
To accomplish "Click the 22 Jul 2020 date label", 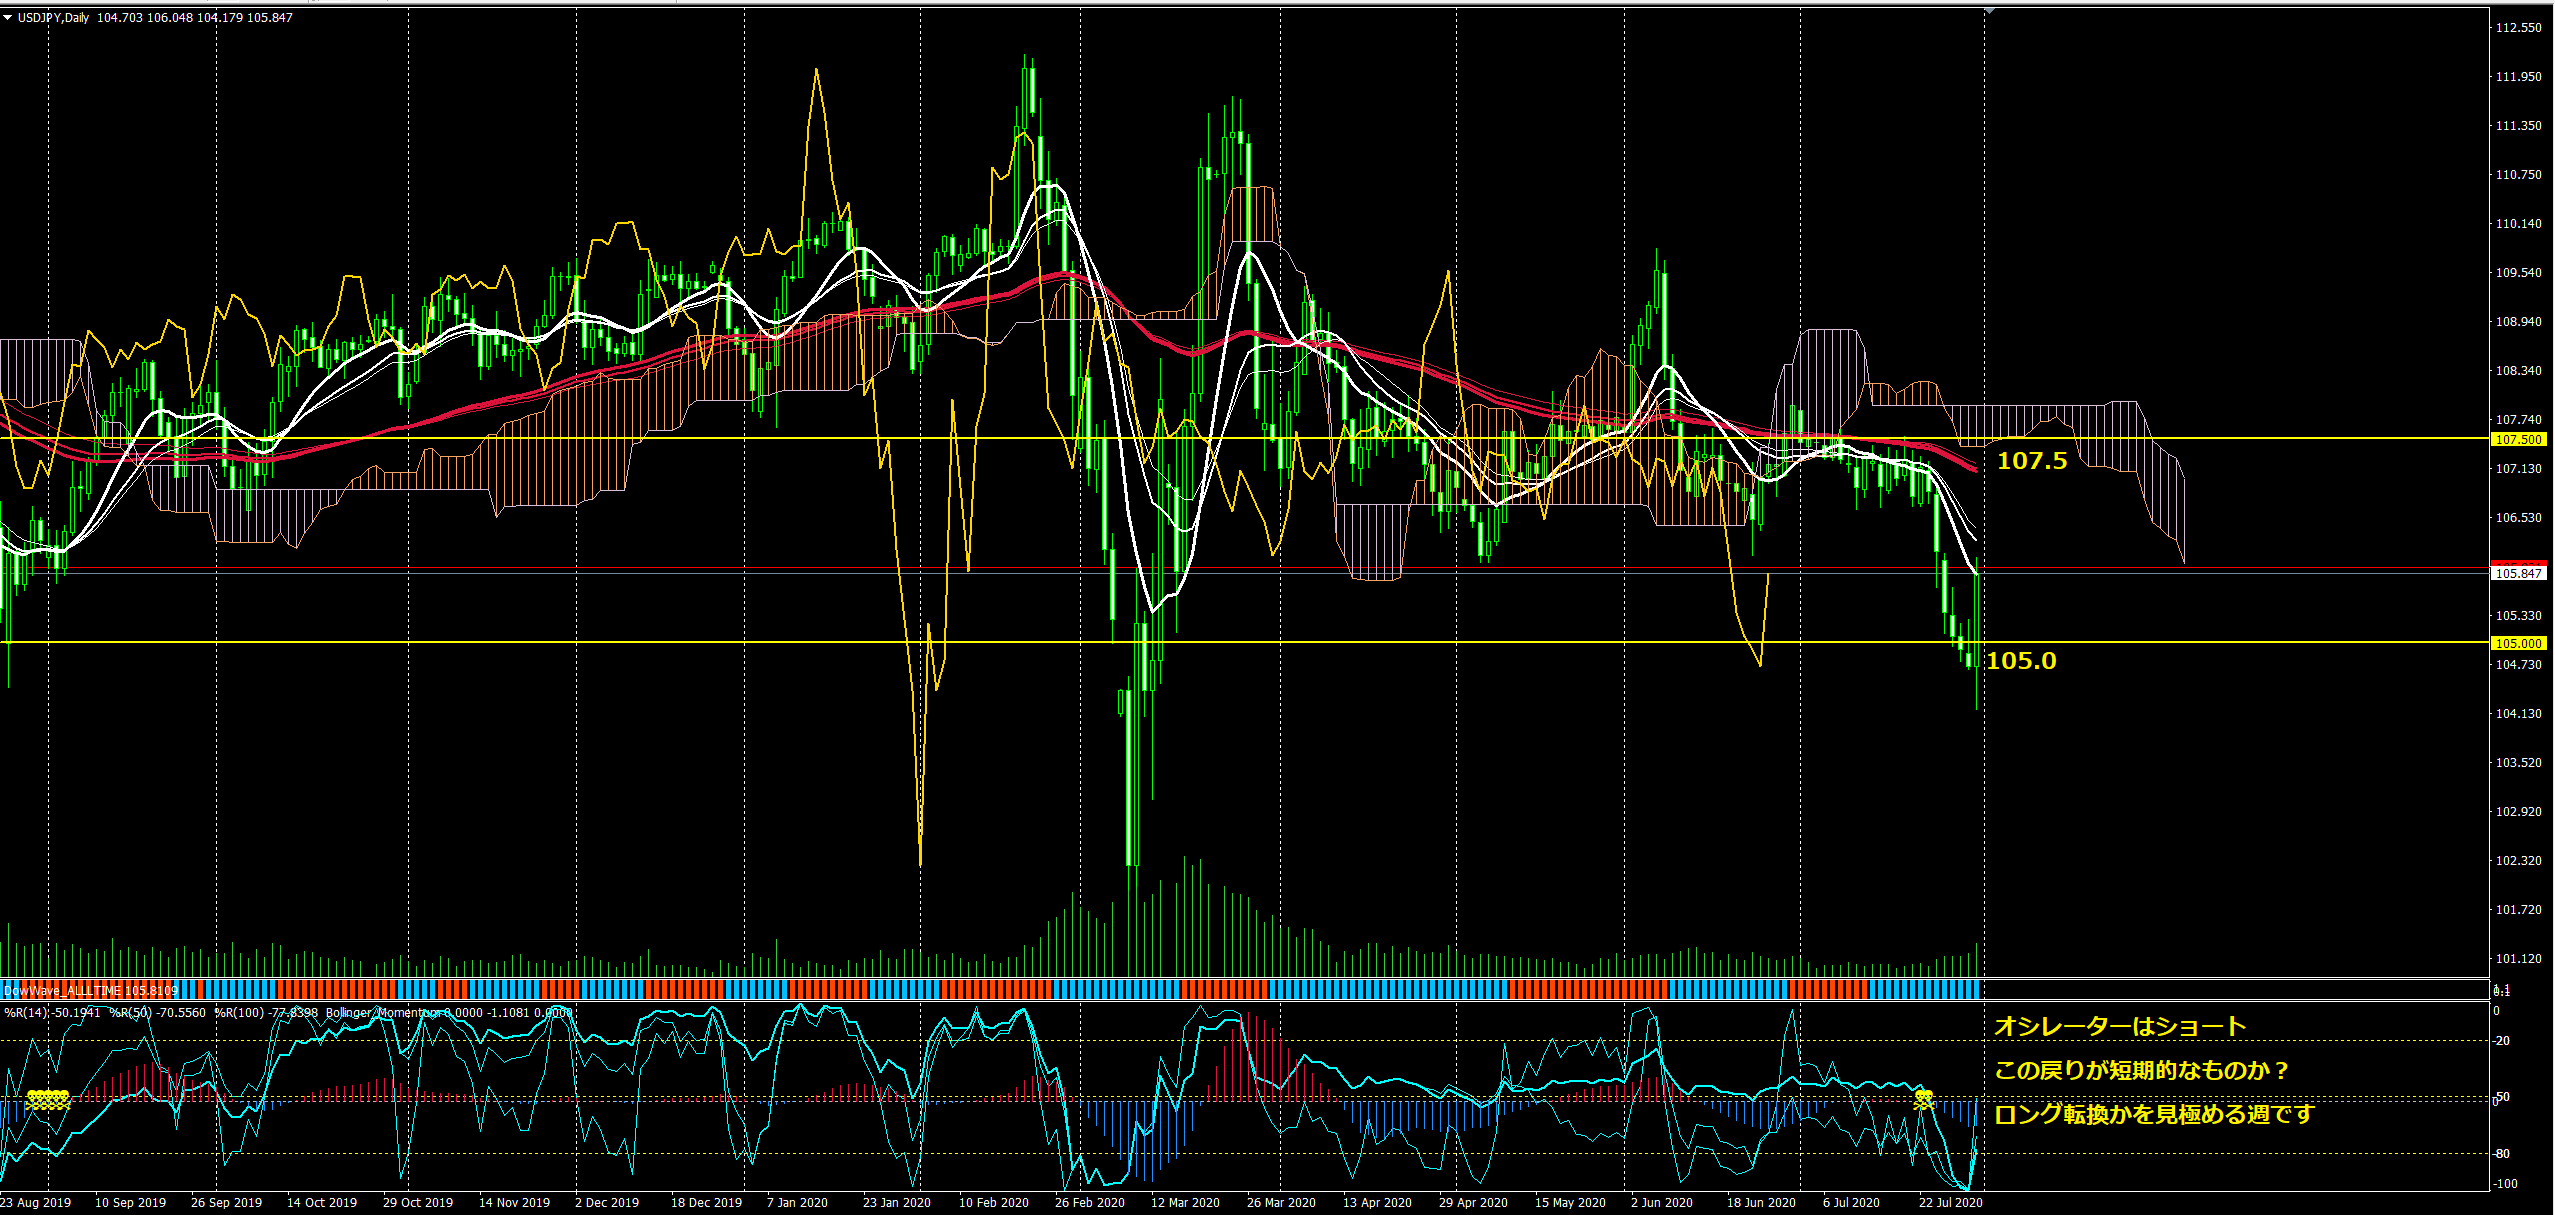I will coord(1950,1202).
